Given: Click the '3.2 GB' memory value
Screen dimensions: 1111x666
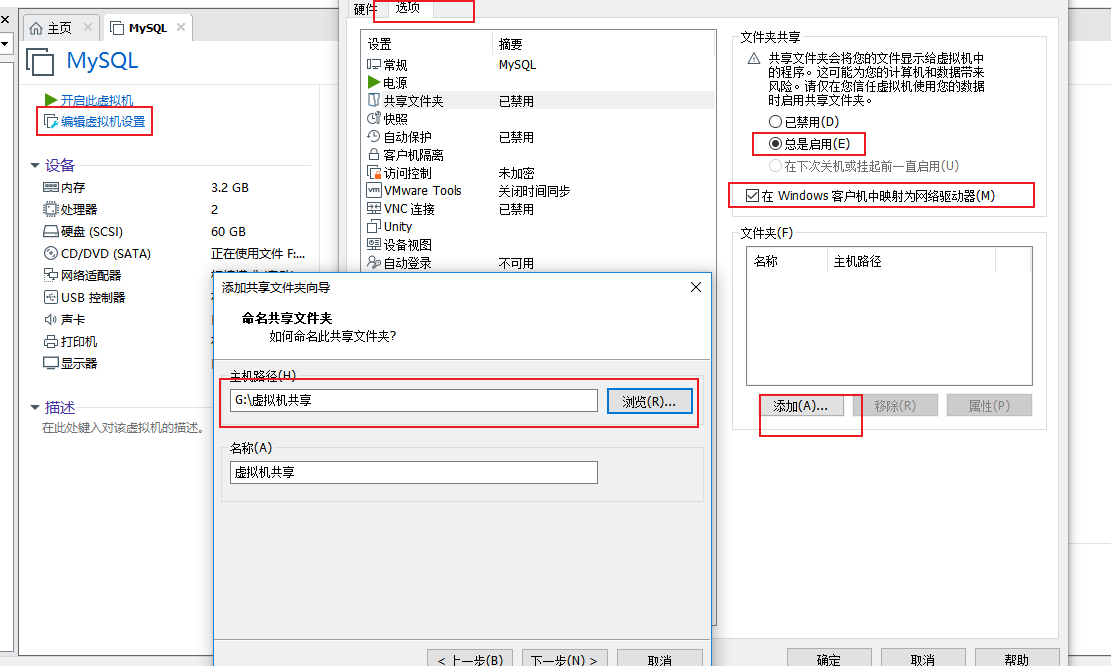Looking at the screenshot, I should click(230, 188).
